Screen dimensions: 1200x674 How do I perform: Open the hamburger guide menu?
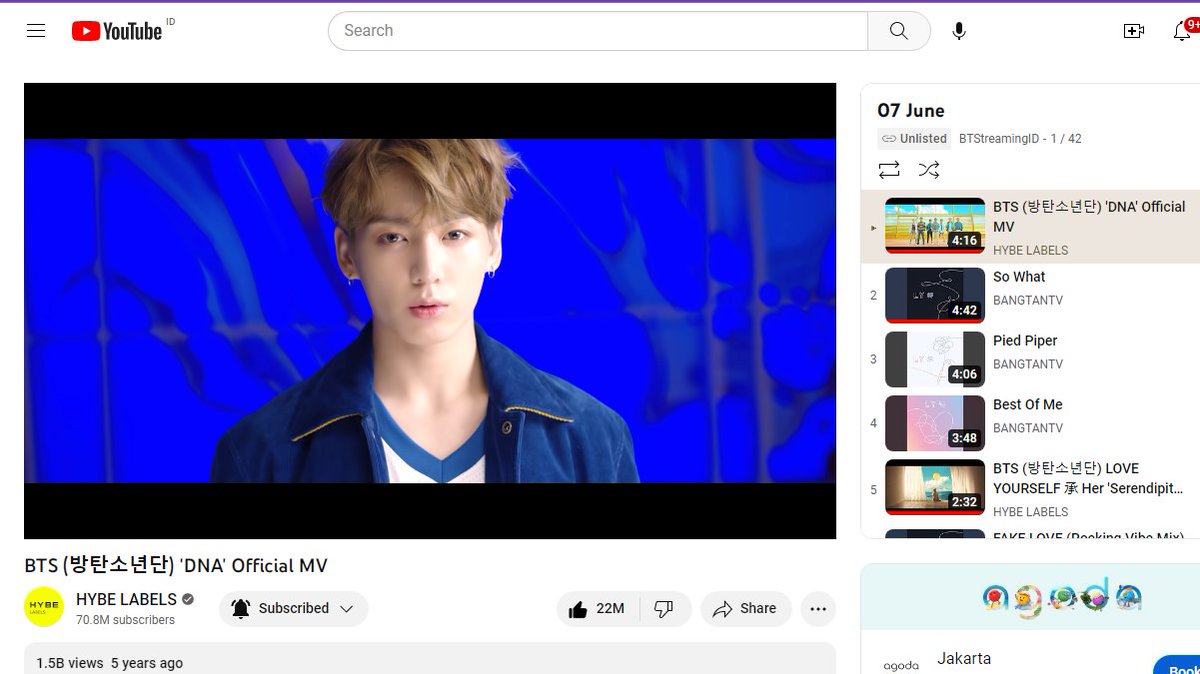click(x=36, y=31)
